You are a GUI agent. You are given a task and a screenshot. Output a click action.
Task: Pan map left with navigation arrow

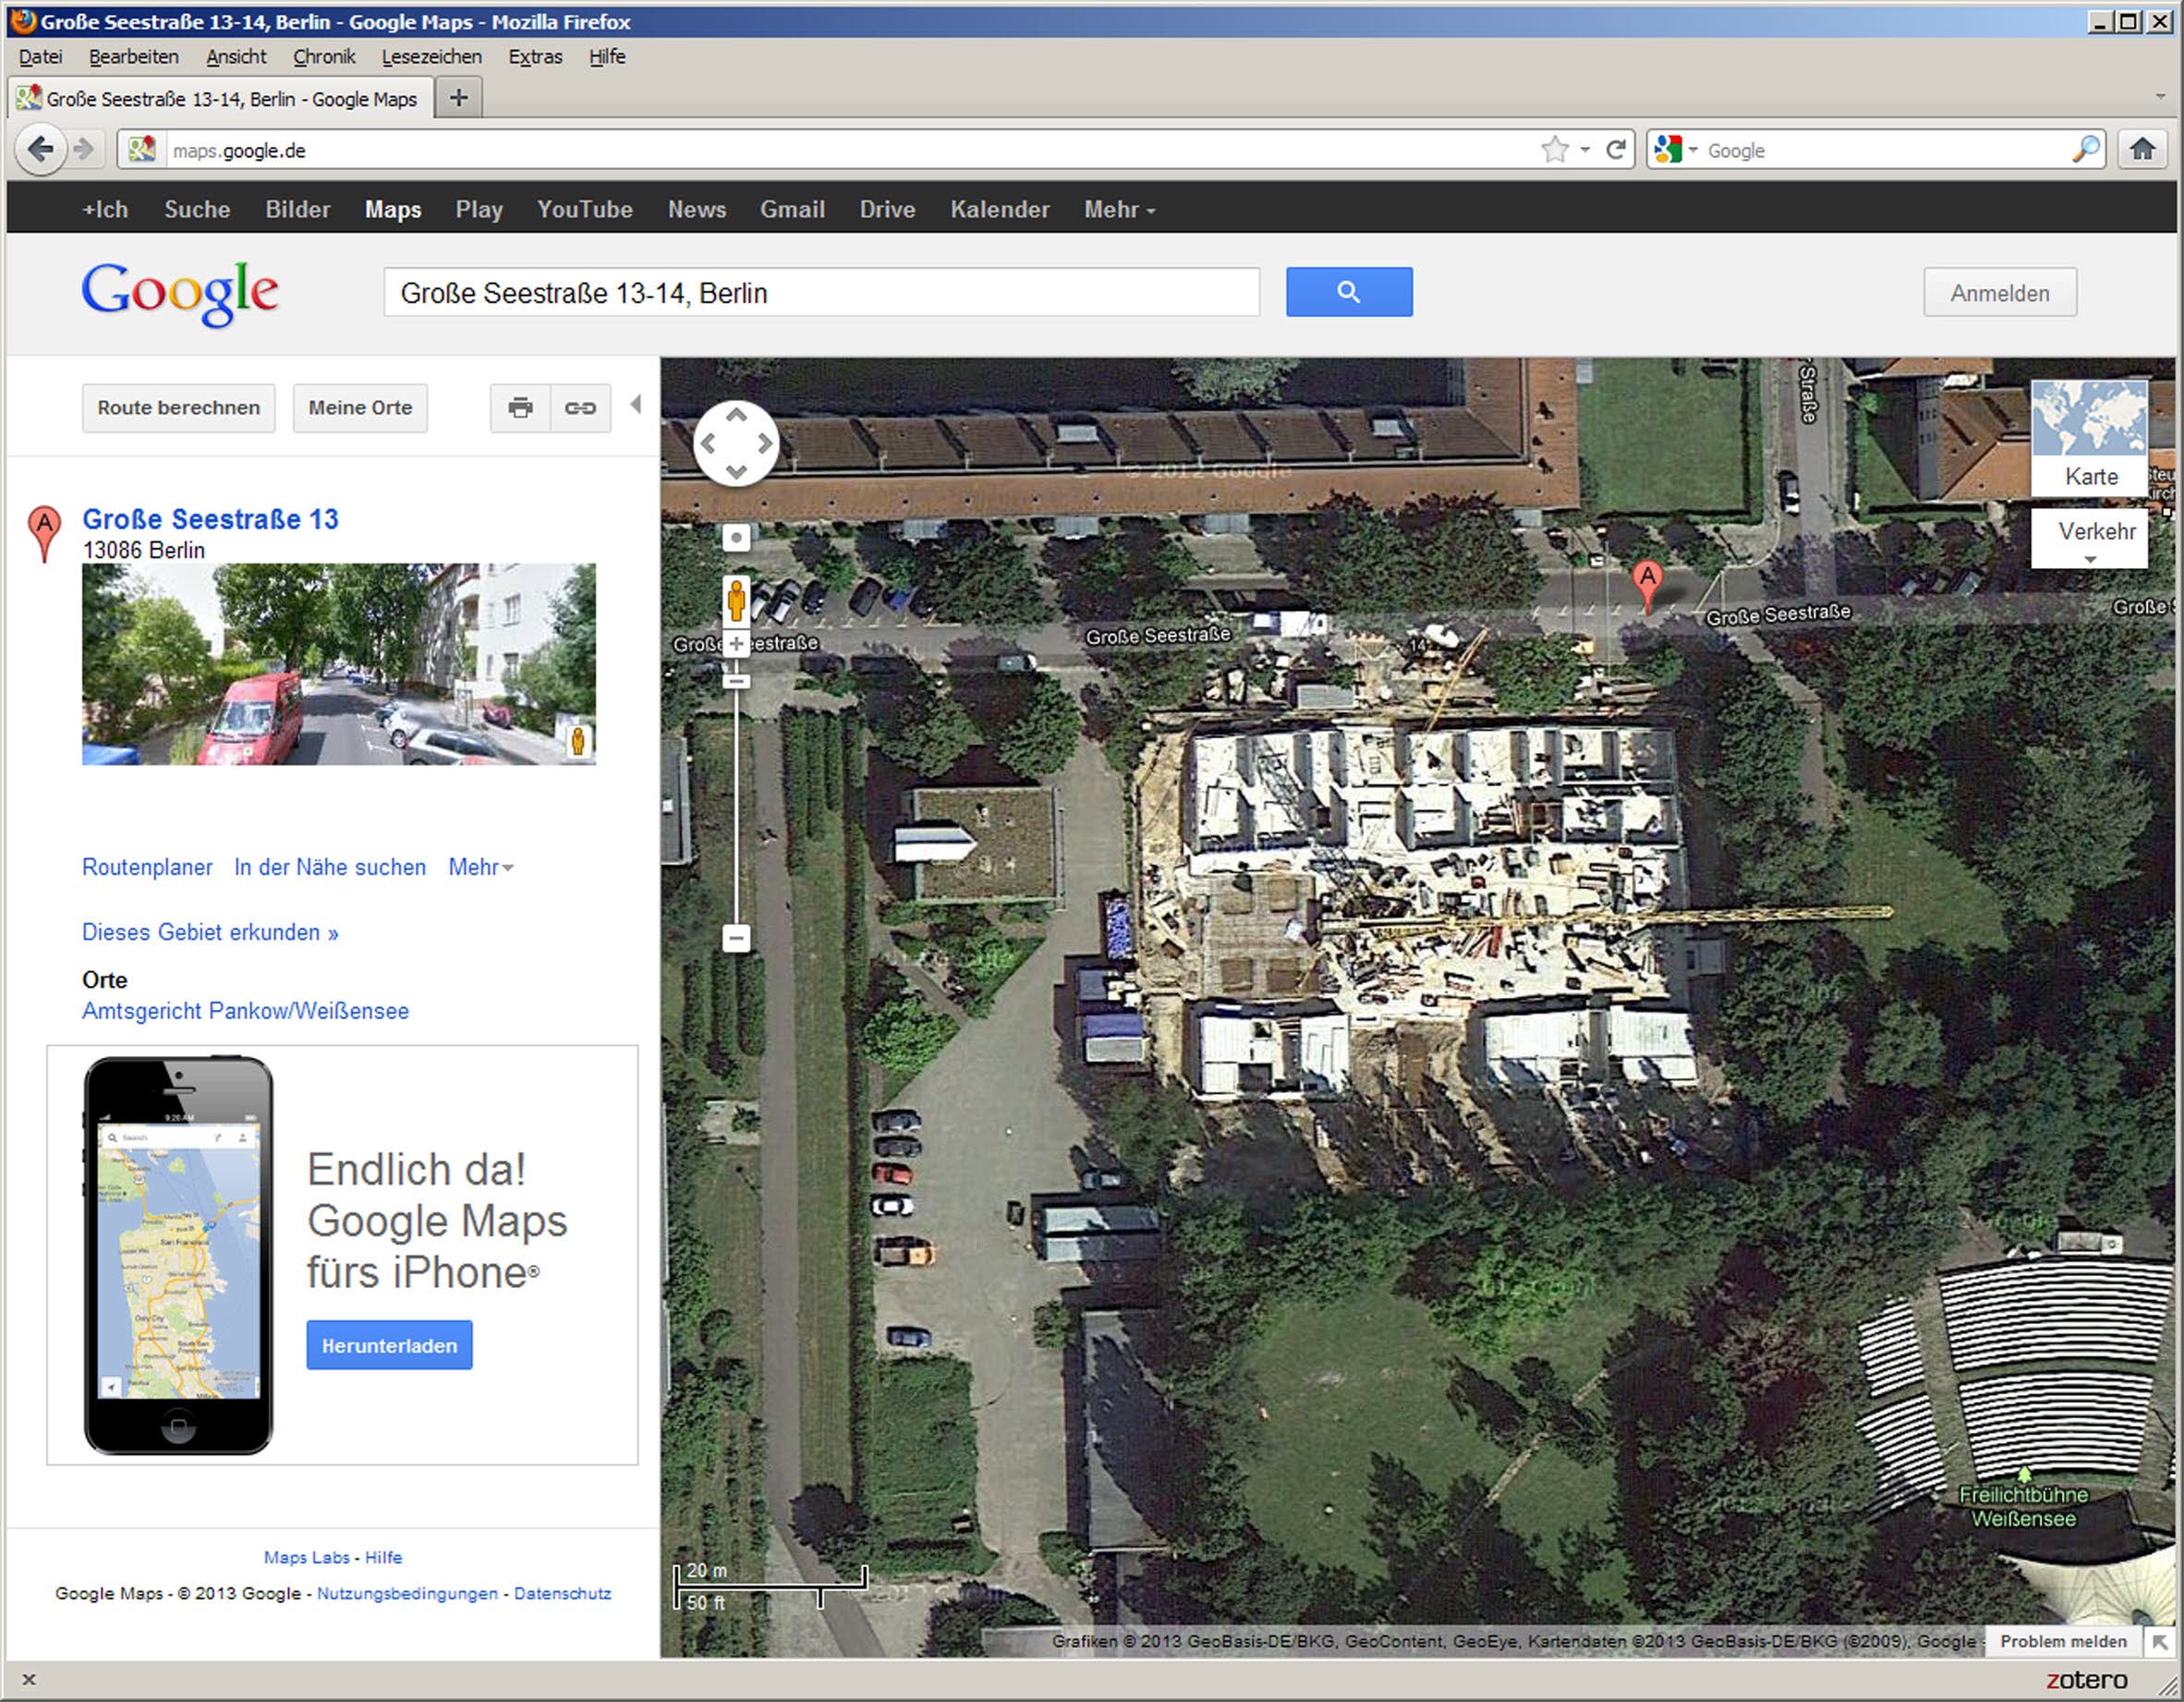tap(708, 443)
